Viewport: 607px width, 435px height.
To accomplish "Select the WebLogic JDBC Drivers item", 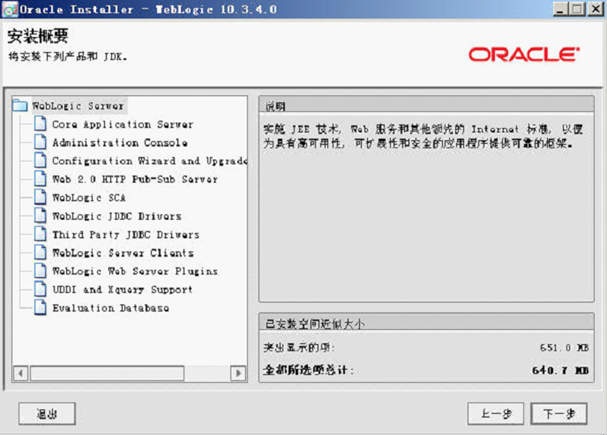I will (x=117, y=216).
